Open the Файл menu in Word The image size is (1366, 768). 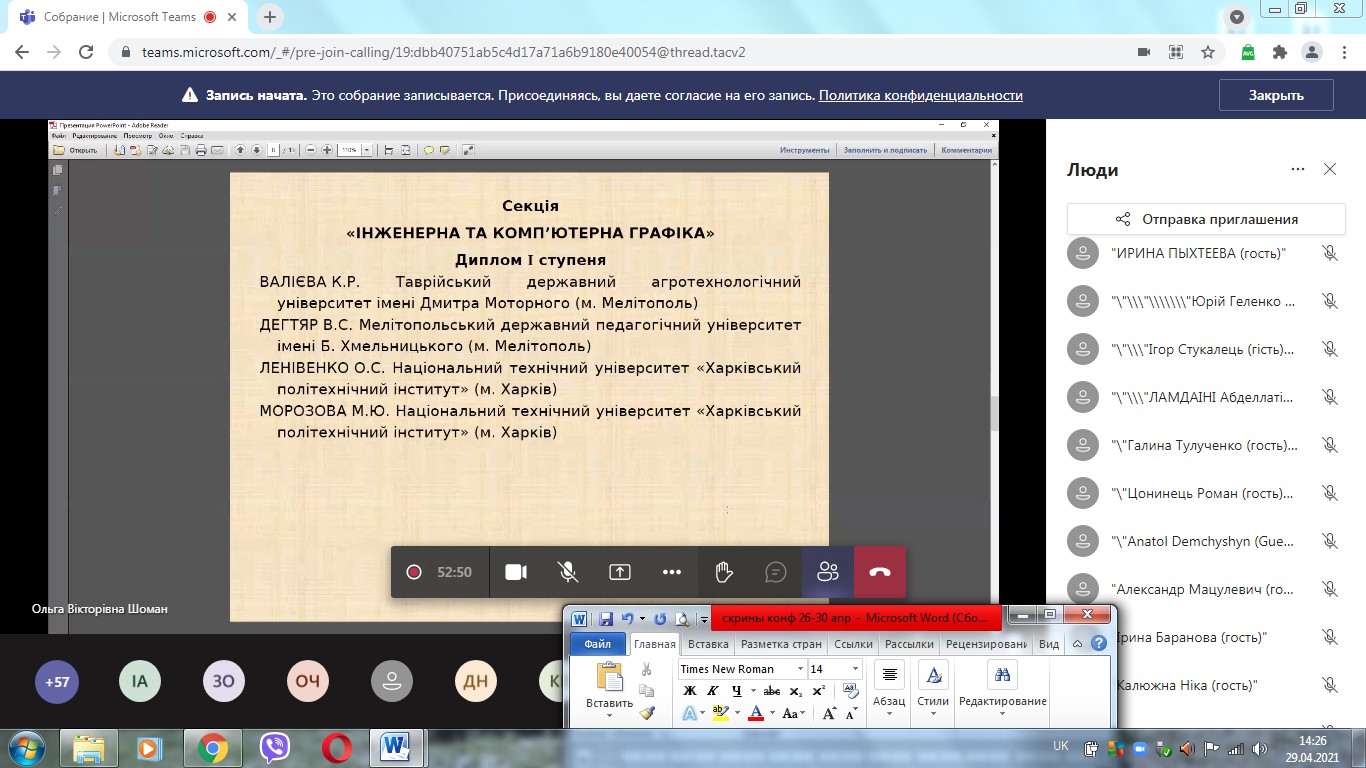(x=597, y=645)
